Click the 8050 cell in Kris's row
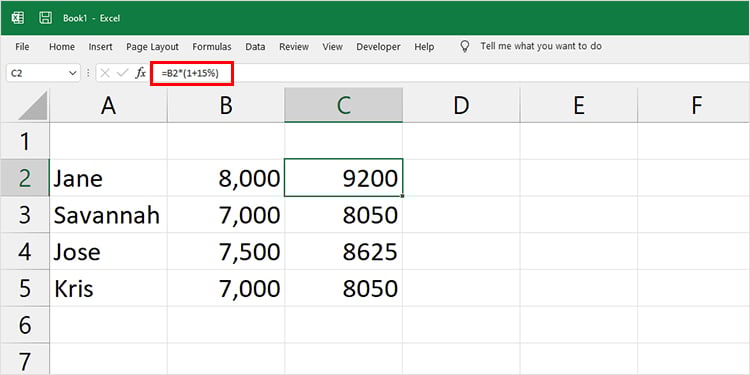Viewport: 750px width, 375px height. tap(343, 288)
